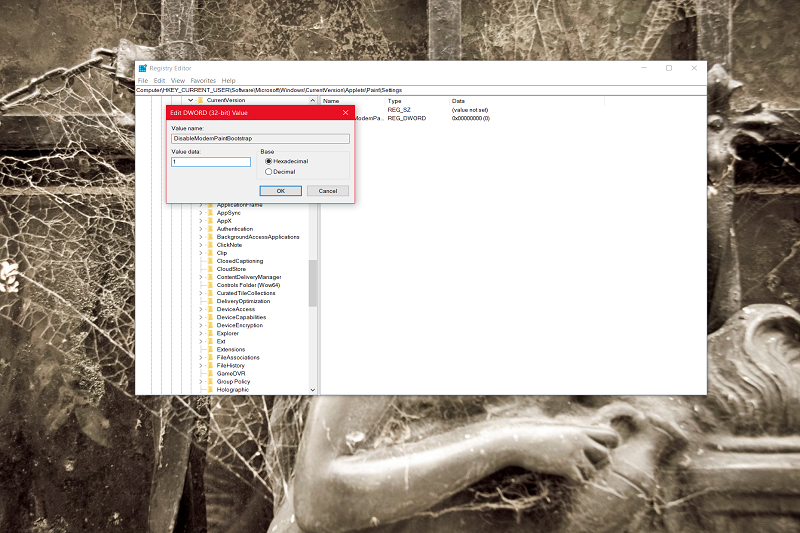800x533 pixels.
Task: Open the Favorites menu
Action: 203,81
